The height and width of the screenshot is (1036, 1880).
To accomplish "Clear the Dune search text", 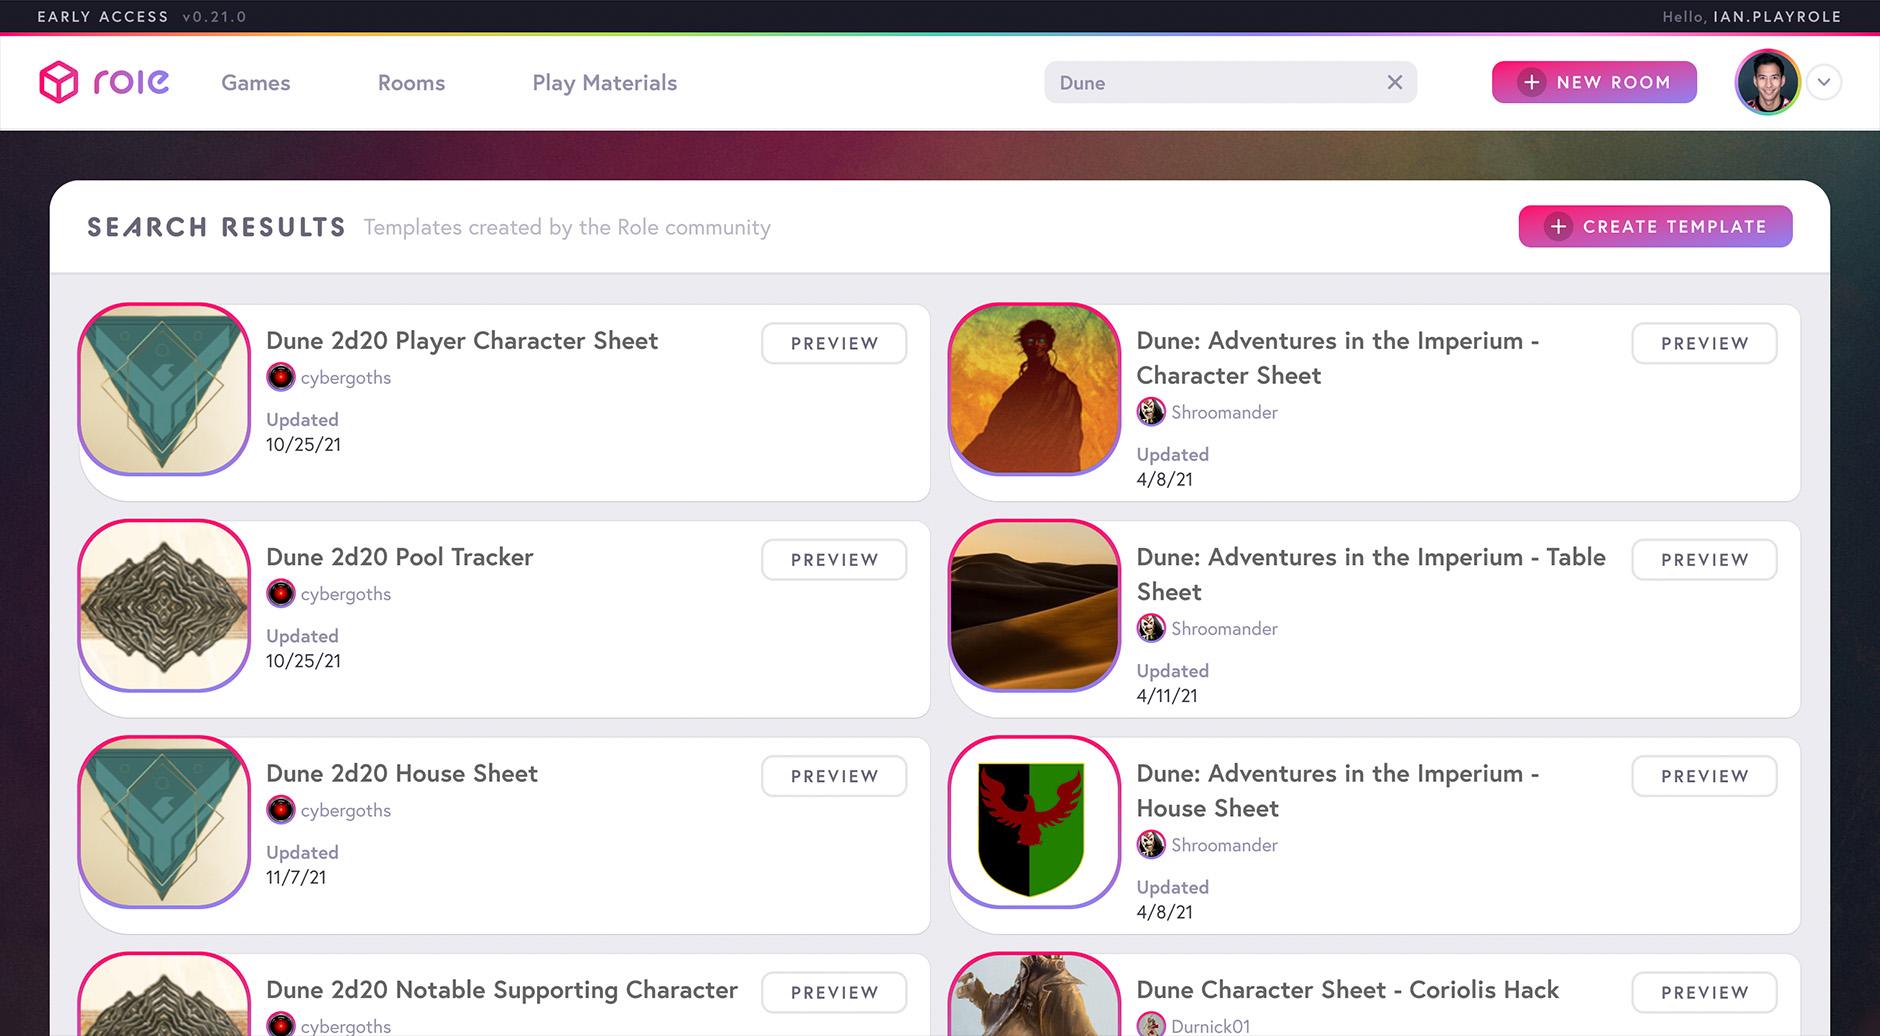I will tap(1394, 82).
